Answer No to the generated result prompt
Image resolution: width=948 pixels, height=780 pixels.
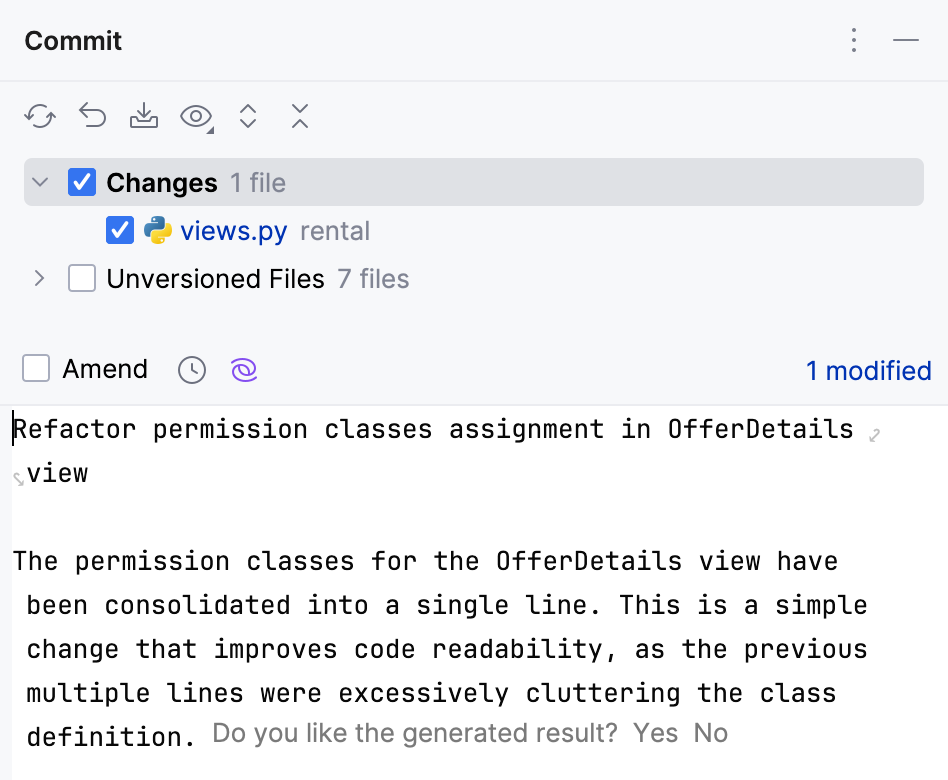(710, 733)
